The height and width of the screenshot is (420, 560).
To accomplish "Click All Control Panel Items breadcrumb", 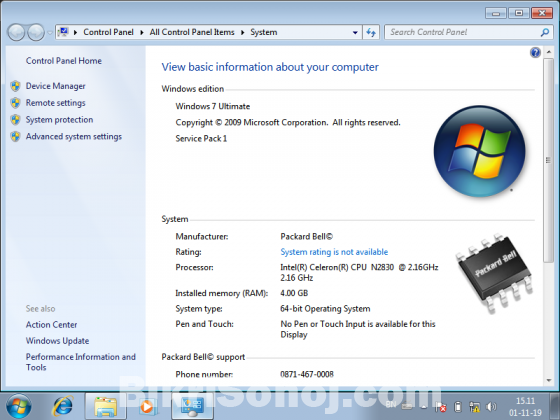I will pyautogui.click(x=192, y=32).
